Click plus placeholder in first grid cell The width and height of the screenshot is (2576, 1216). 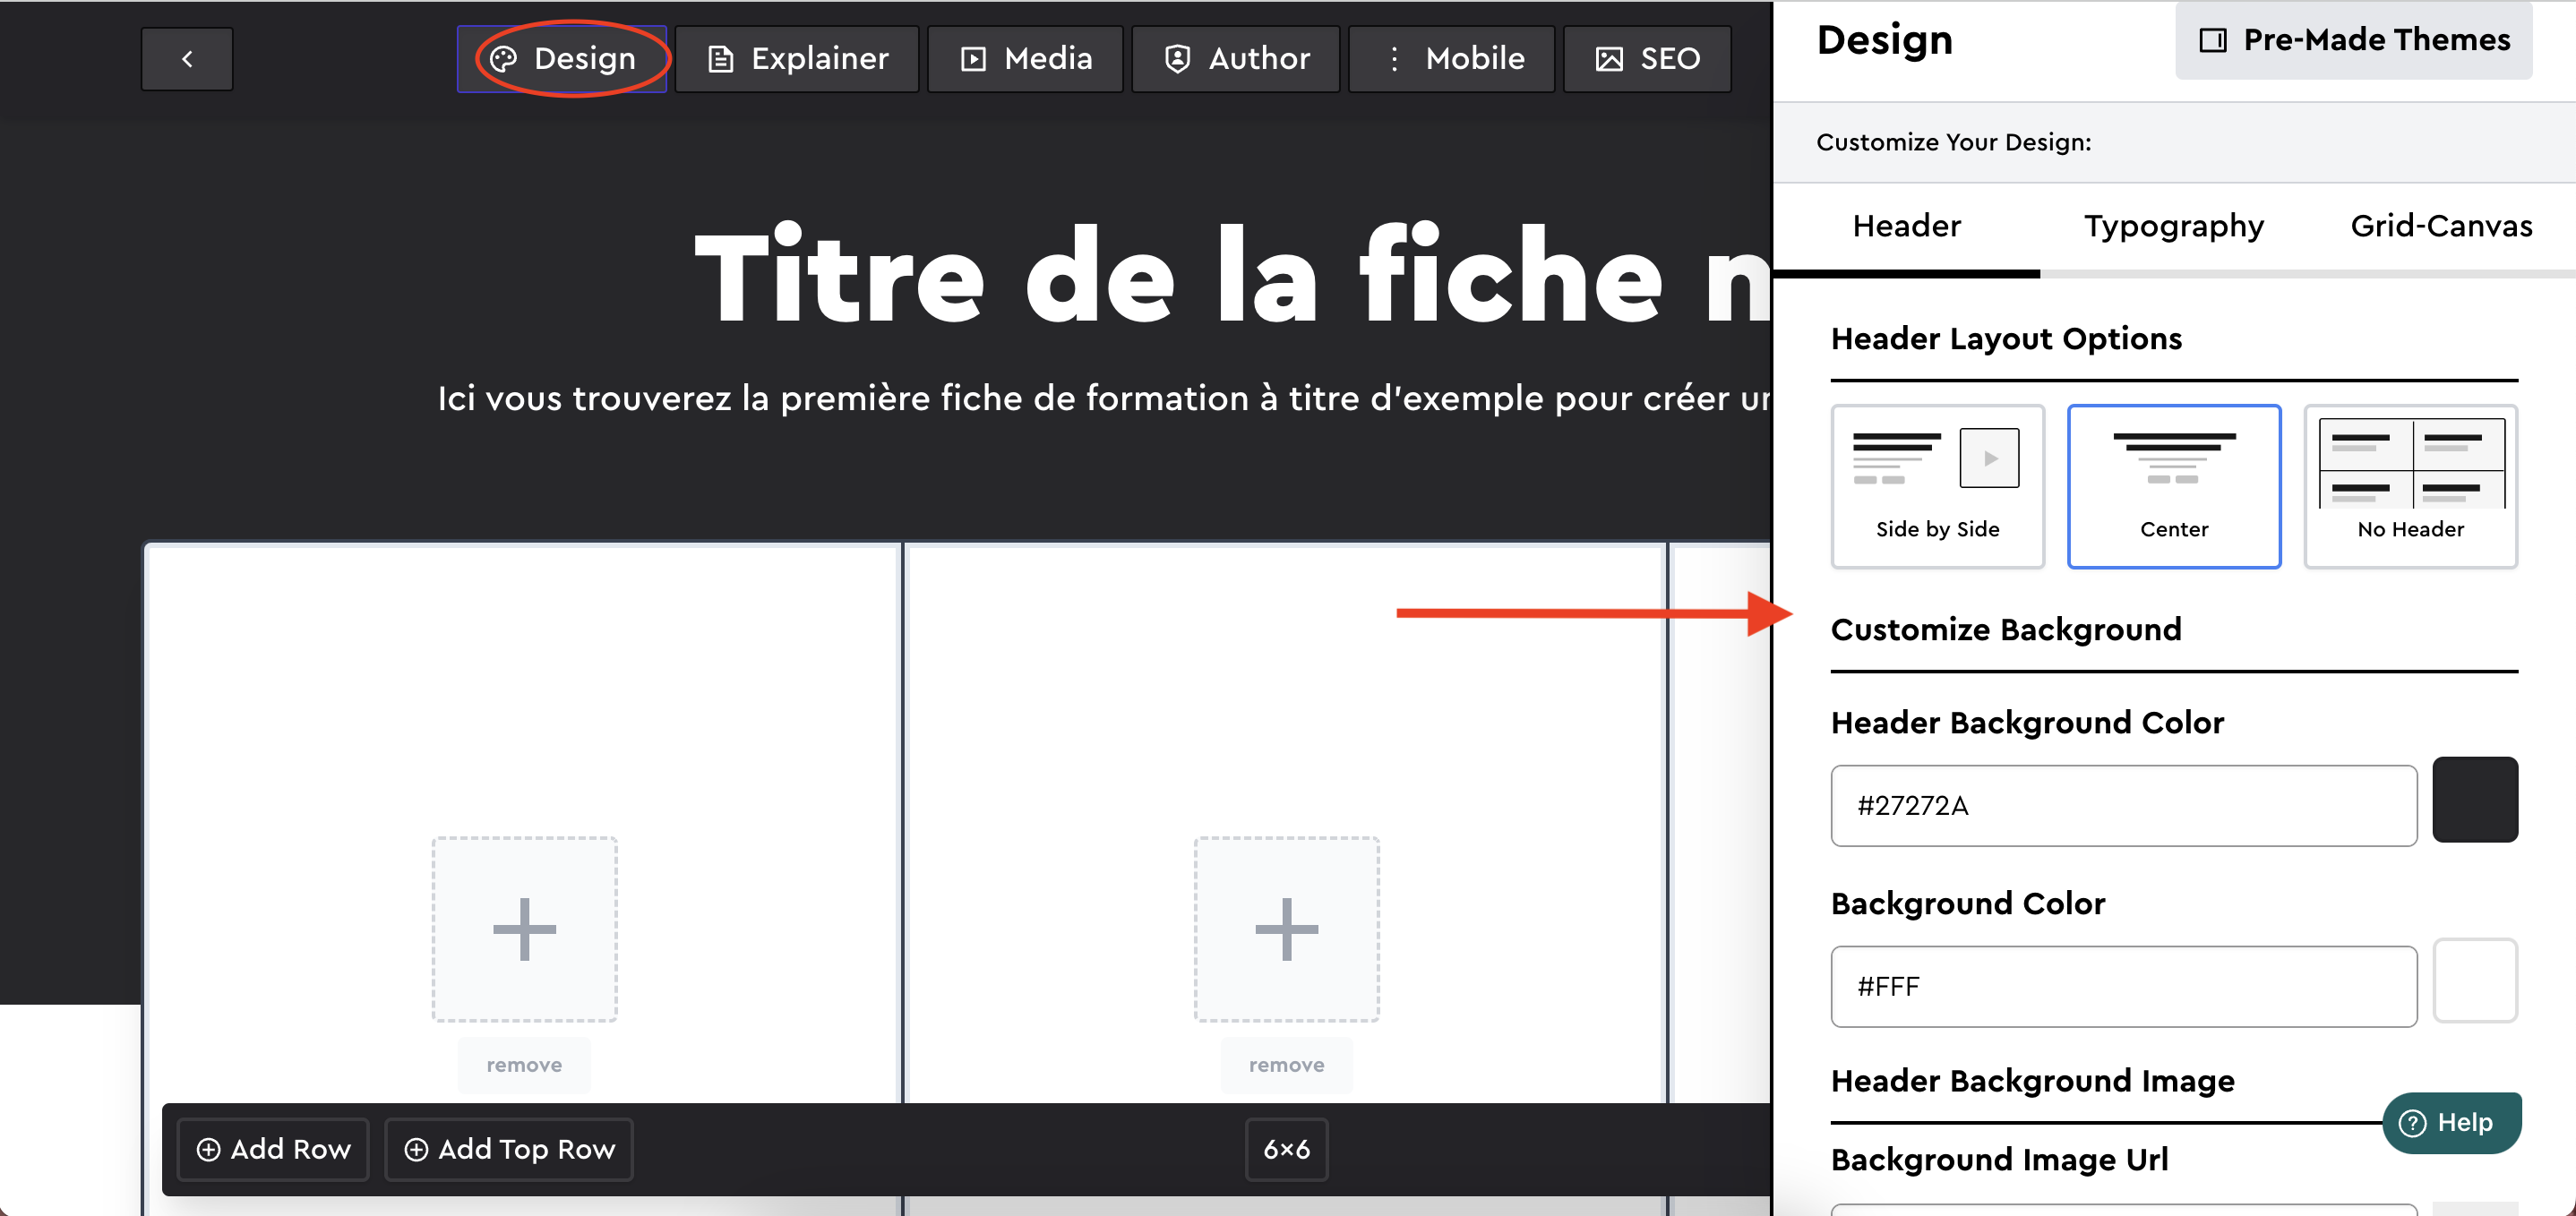[x=524, y=929]
